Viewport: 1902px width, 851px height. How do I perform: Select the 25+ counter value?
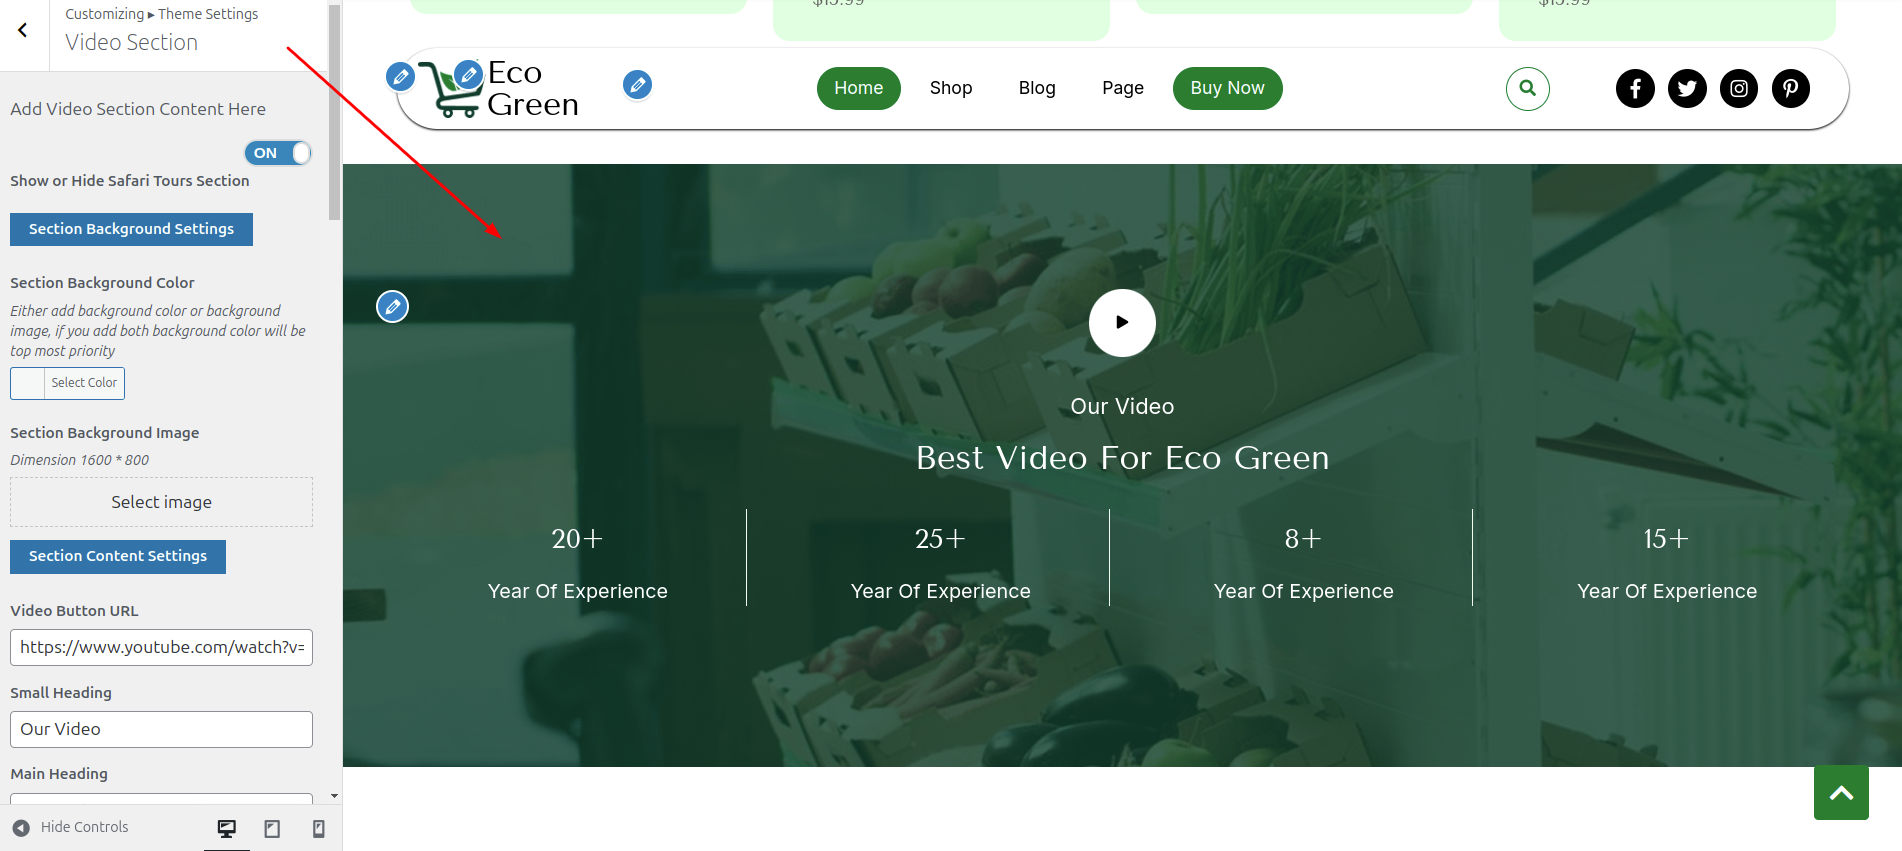940,539
